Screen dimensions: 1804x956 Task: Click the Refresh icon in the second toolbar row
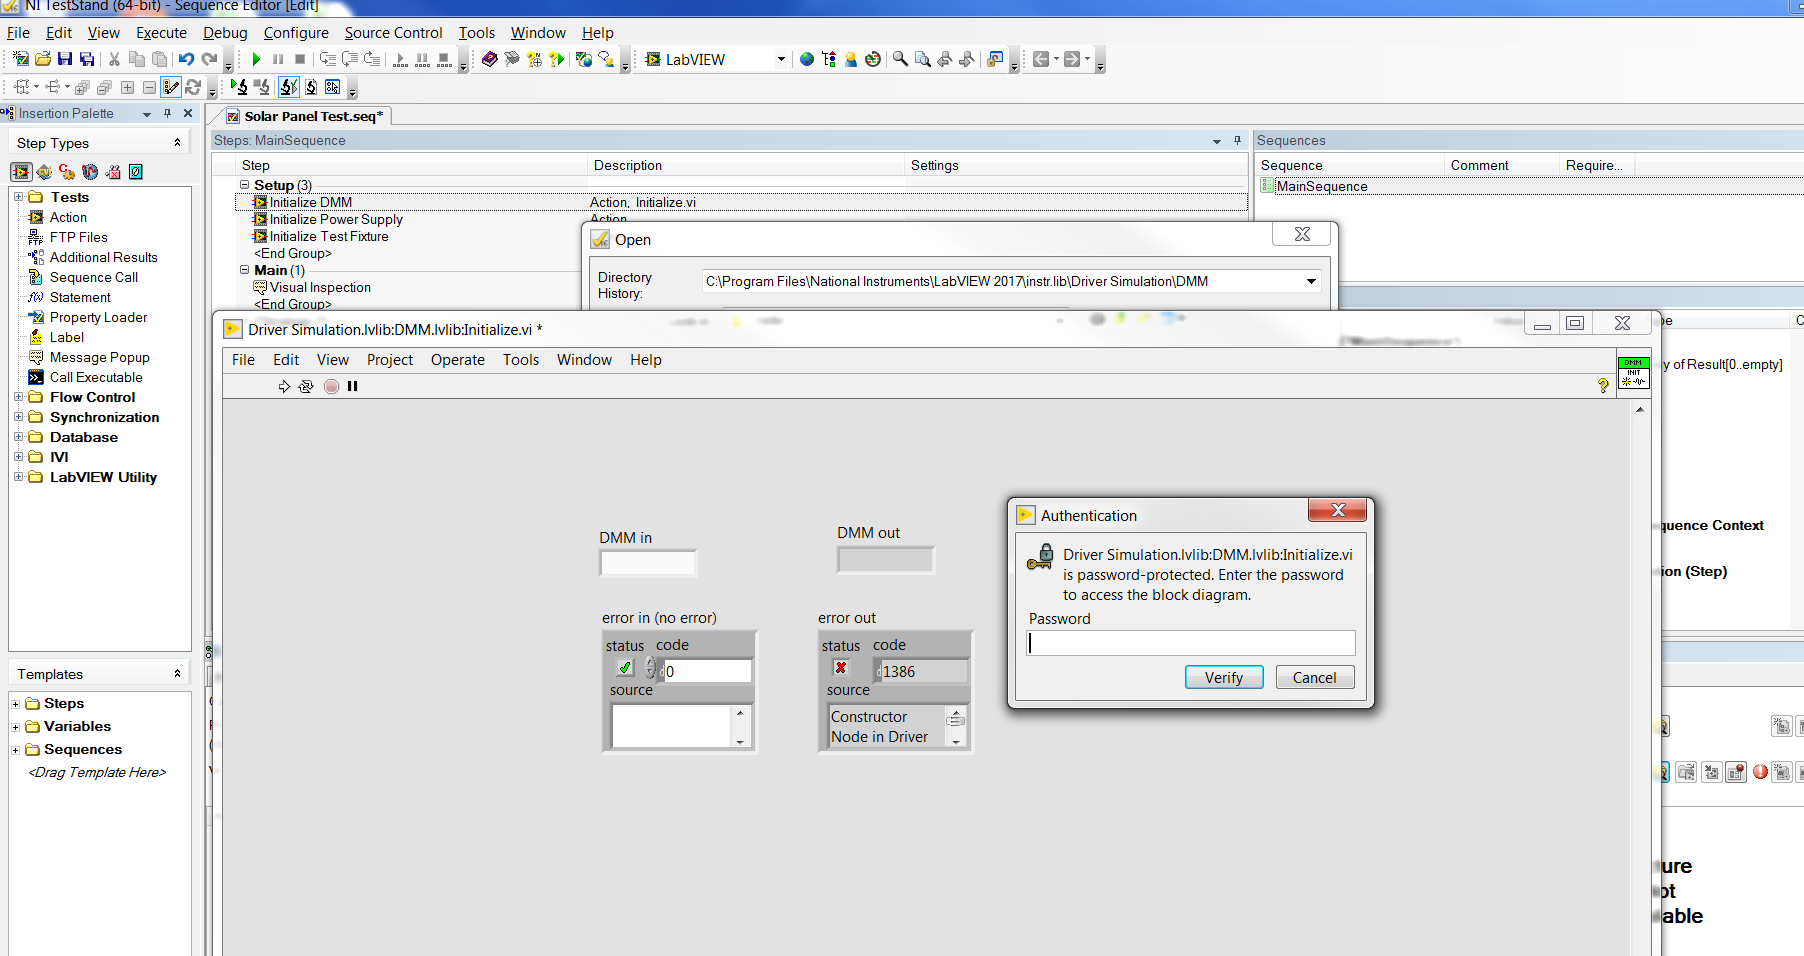194,87
